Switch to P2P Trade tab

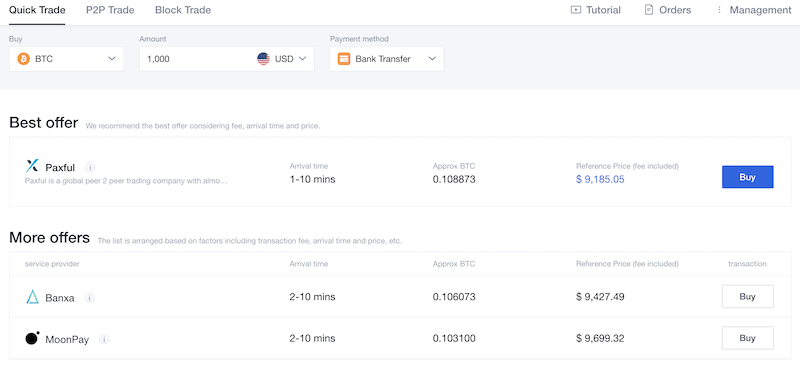(110, 10)
